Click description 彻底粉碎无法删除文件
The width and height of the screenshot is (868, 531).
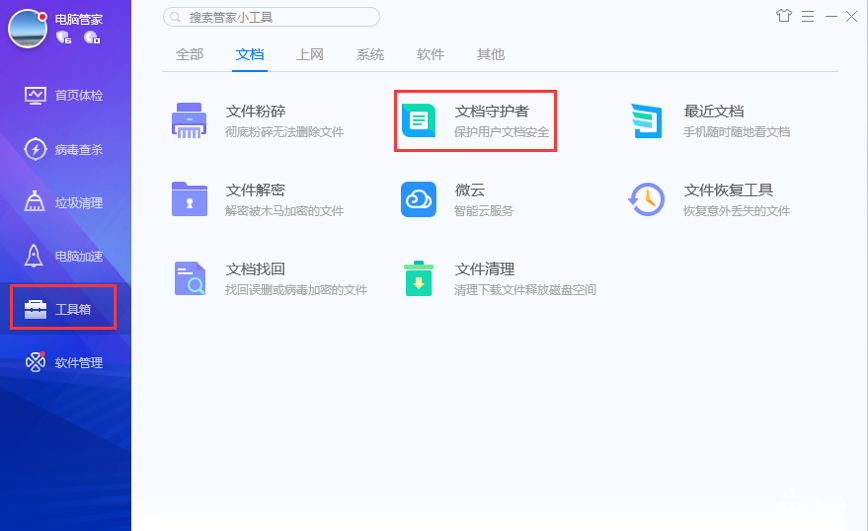tap(285, 132)
